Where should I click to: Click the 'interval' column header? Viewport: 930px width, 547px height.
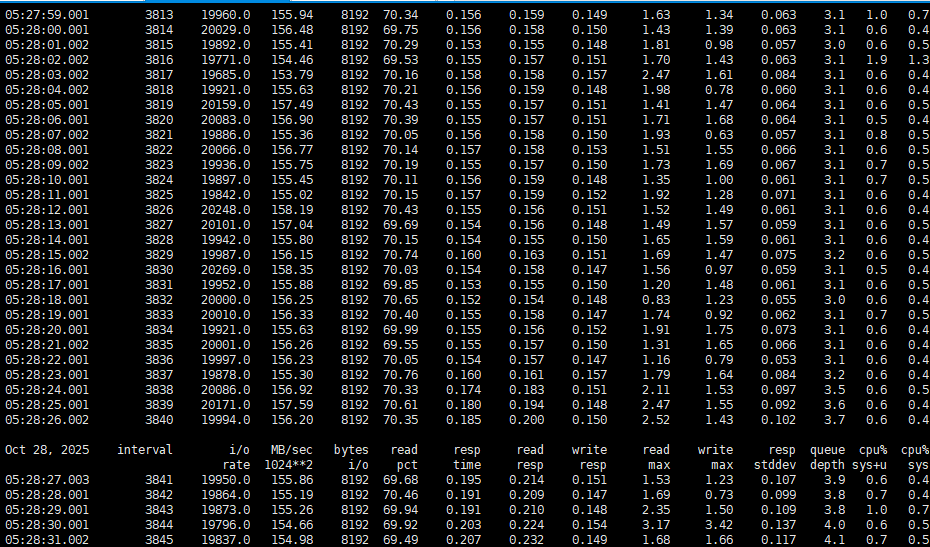144,450
